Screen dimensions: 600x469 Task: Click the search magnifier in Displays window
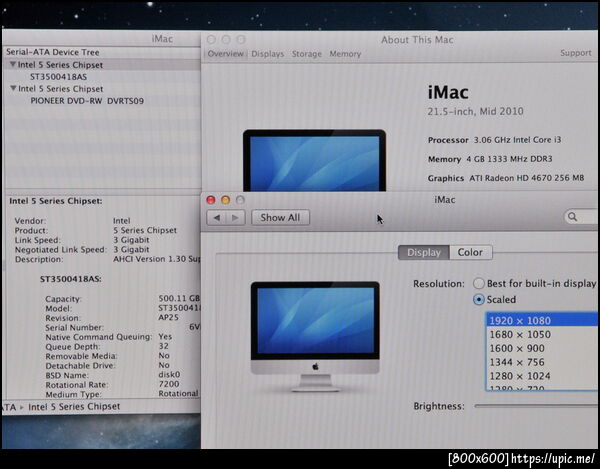click(x=572, y=217)
